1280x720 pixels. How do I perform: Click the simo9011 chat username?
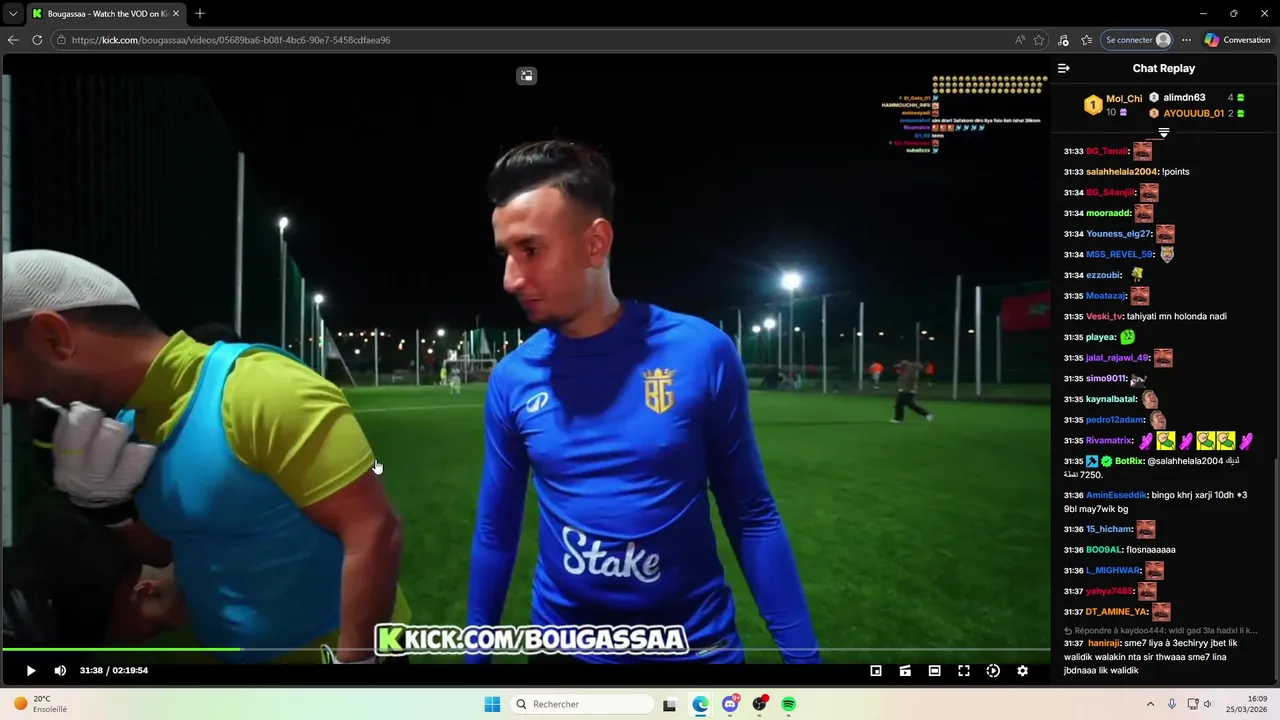click(1105, 378)
